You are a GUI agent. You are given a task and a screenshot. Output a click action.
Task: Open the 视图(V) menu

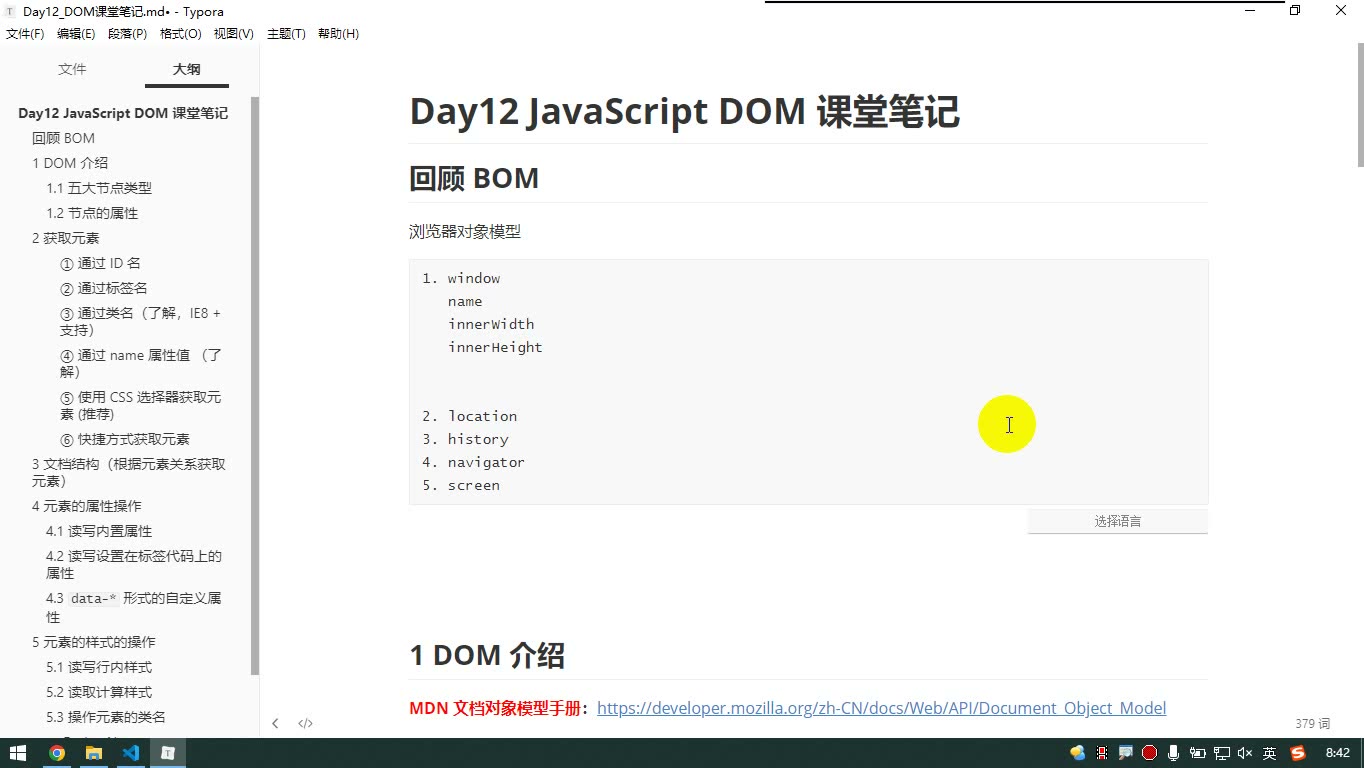[234, 34]
